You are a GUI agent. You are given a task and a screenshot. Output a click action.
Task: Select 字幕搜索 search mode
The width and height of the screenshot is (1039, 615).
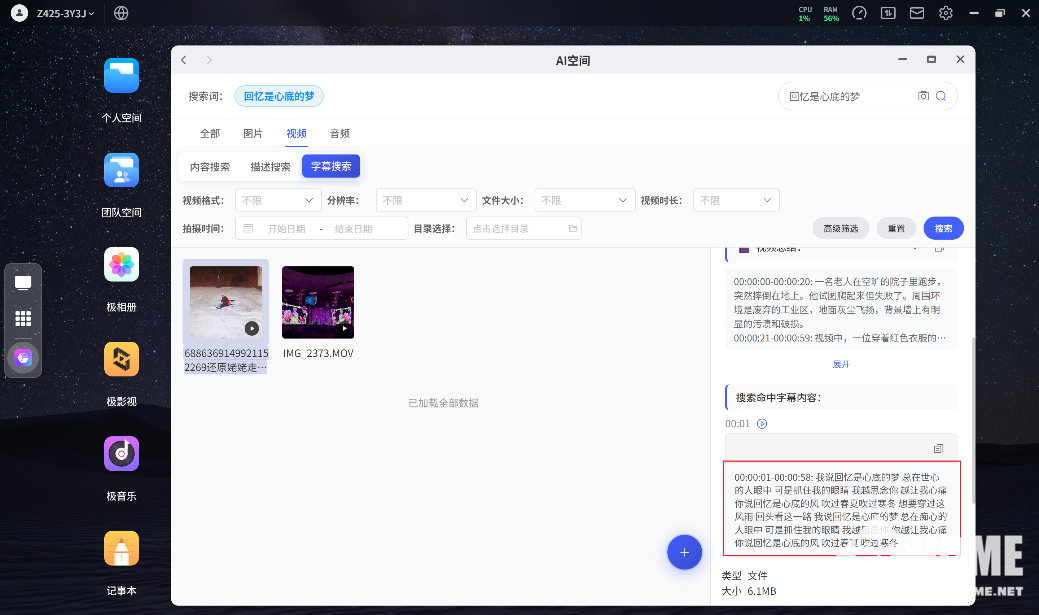(x=331, y=167)
